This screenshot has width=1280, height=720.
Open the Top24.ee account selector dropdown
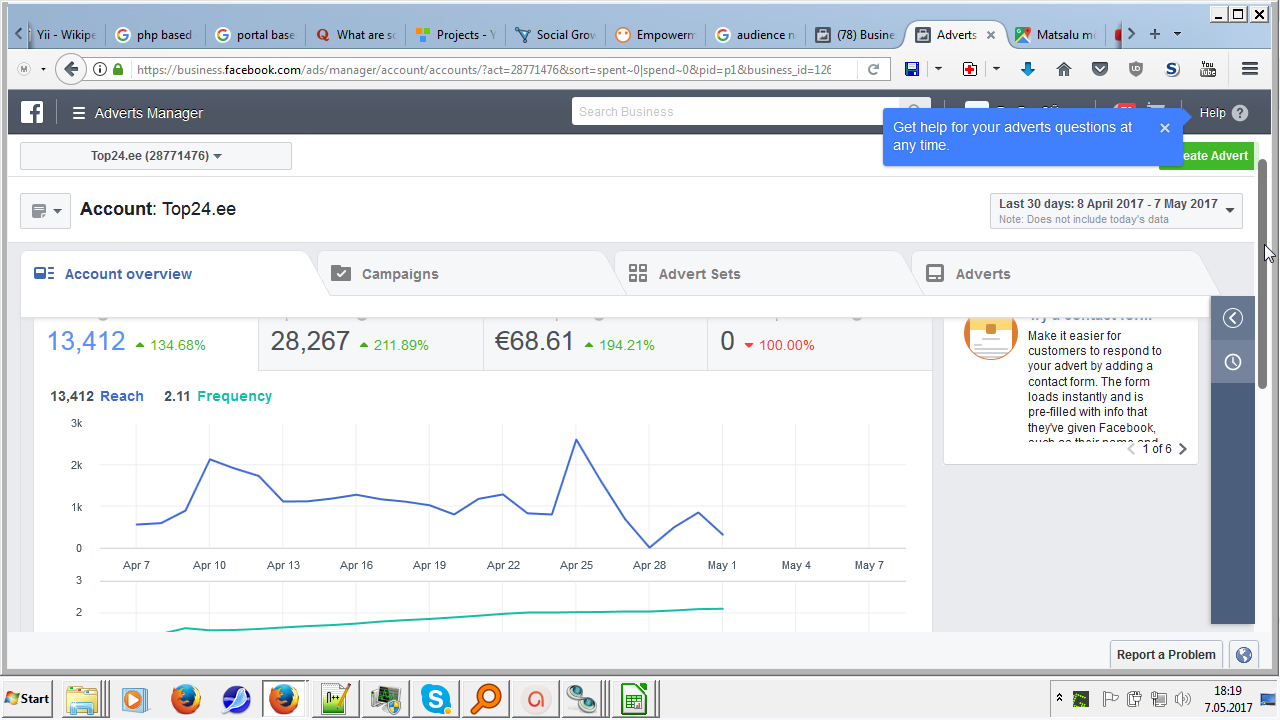(156, 156)
